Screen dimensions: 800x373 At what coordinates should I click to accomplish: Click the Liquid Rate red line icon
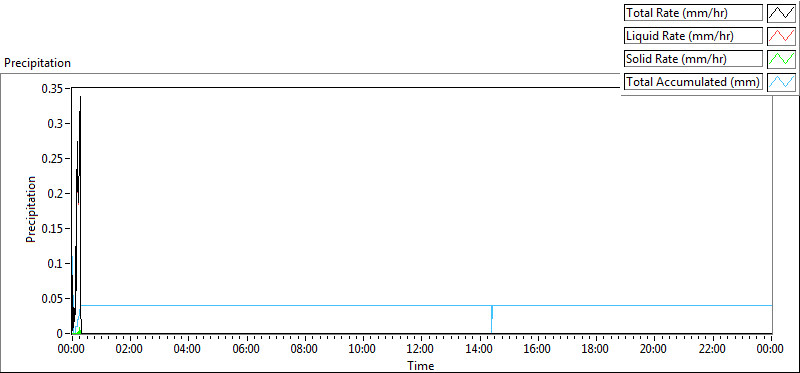click(781, 36)
